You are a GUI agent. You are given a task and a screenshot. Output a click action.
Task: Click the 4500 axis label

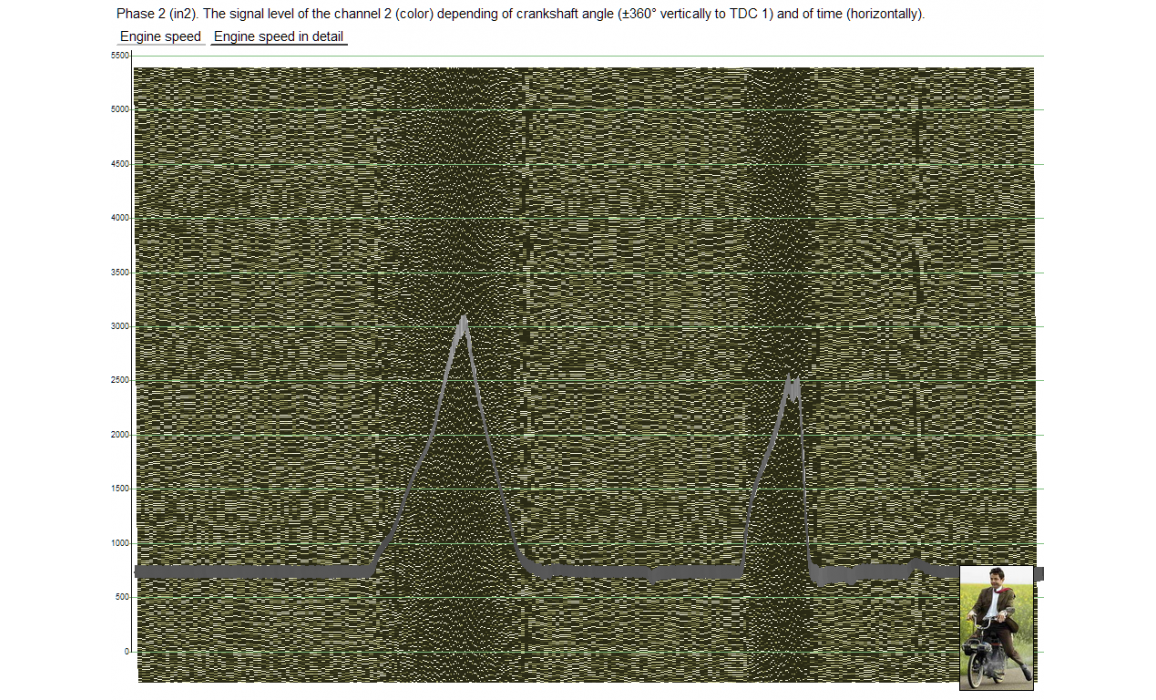(120, 164)
